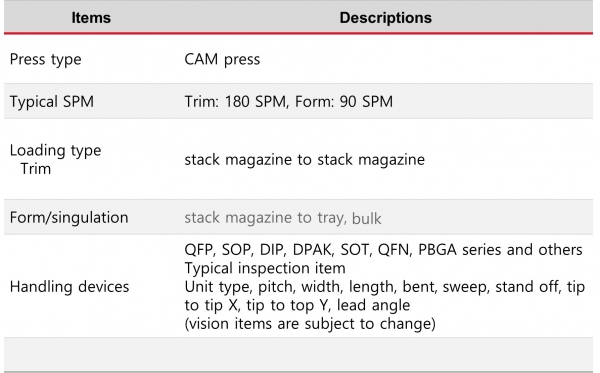
Task: Click the indented Trim sub-label
Action: click(x=36, y=169)
